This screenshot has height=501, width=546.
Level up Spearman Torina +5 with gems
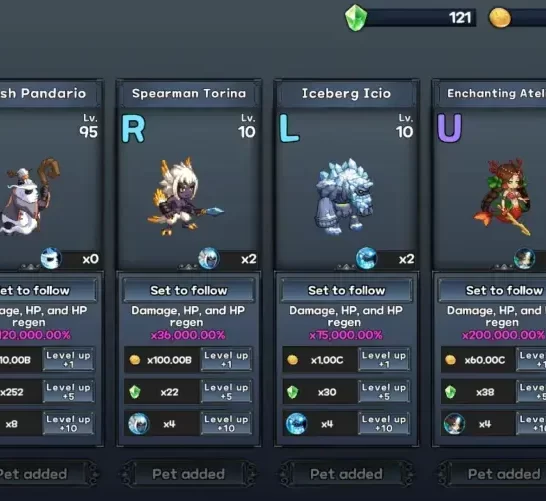pyautogui.click(x=226, y=392)
